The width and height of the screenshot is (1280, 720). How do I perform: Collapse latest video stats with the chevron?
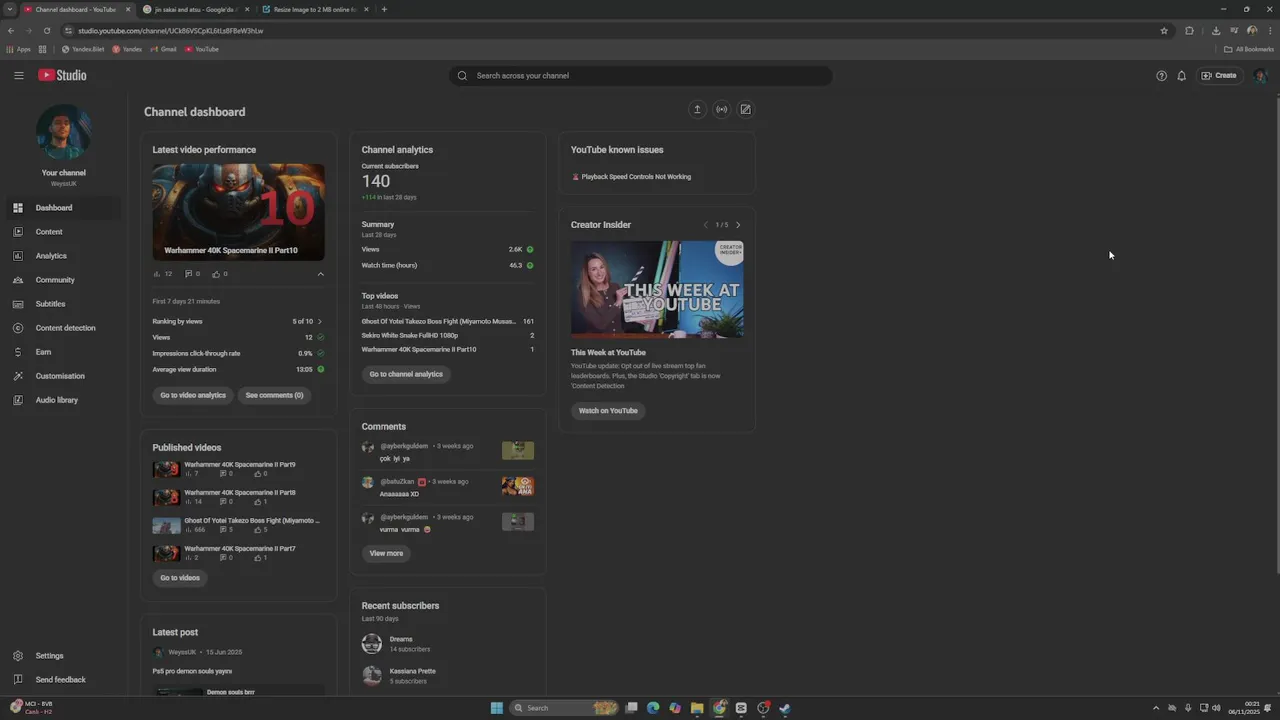tap(320, 274)
